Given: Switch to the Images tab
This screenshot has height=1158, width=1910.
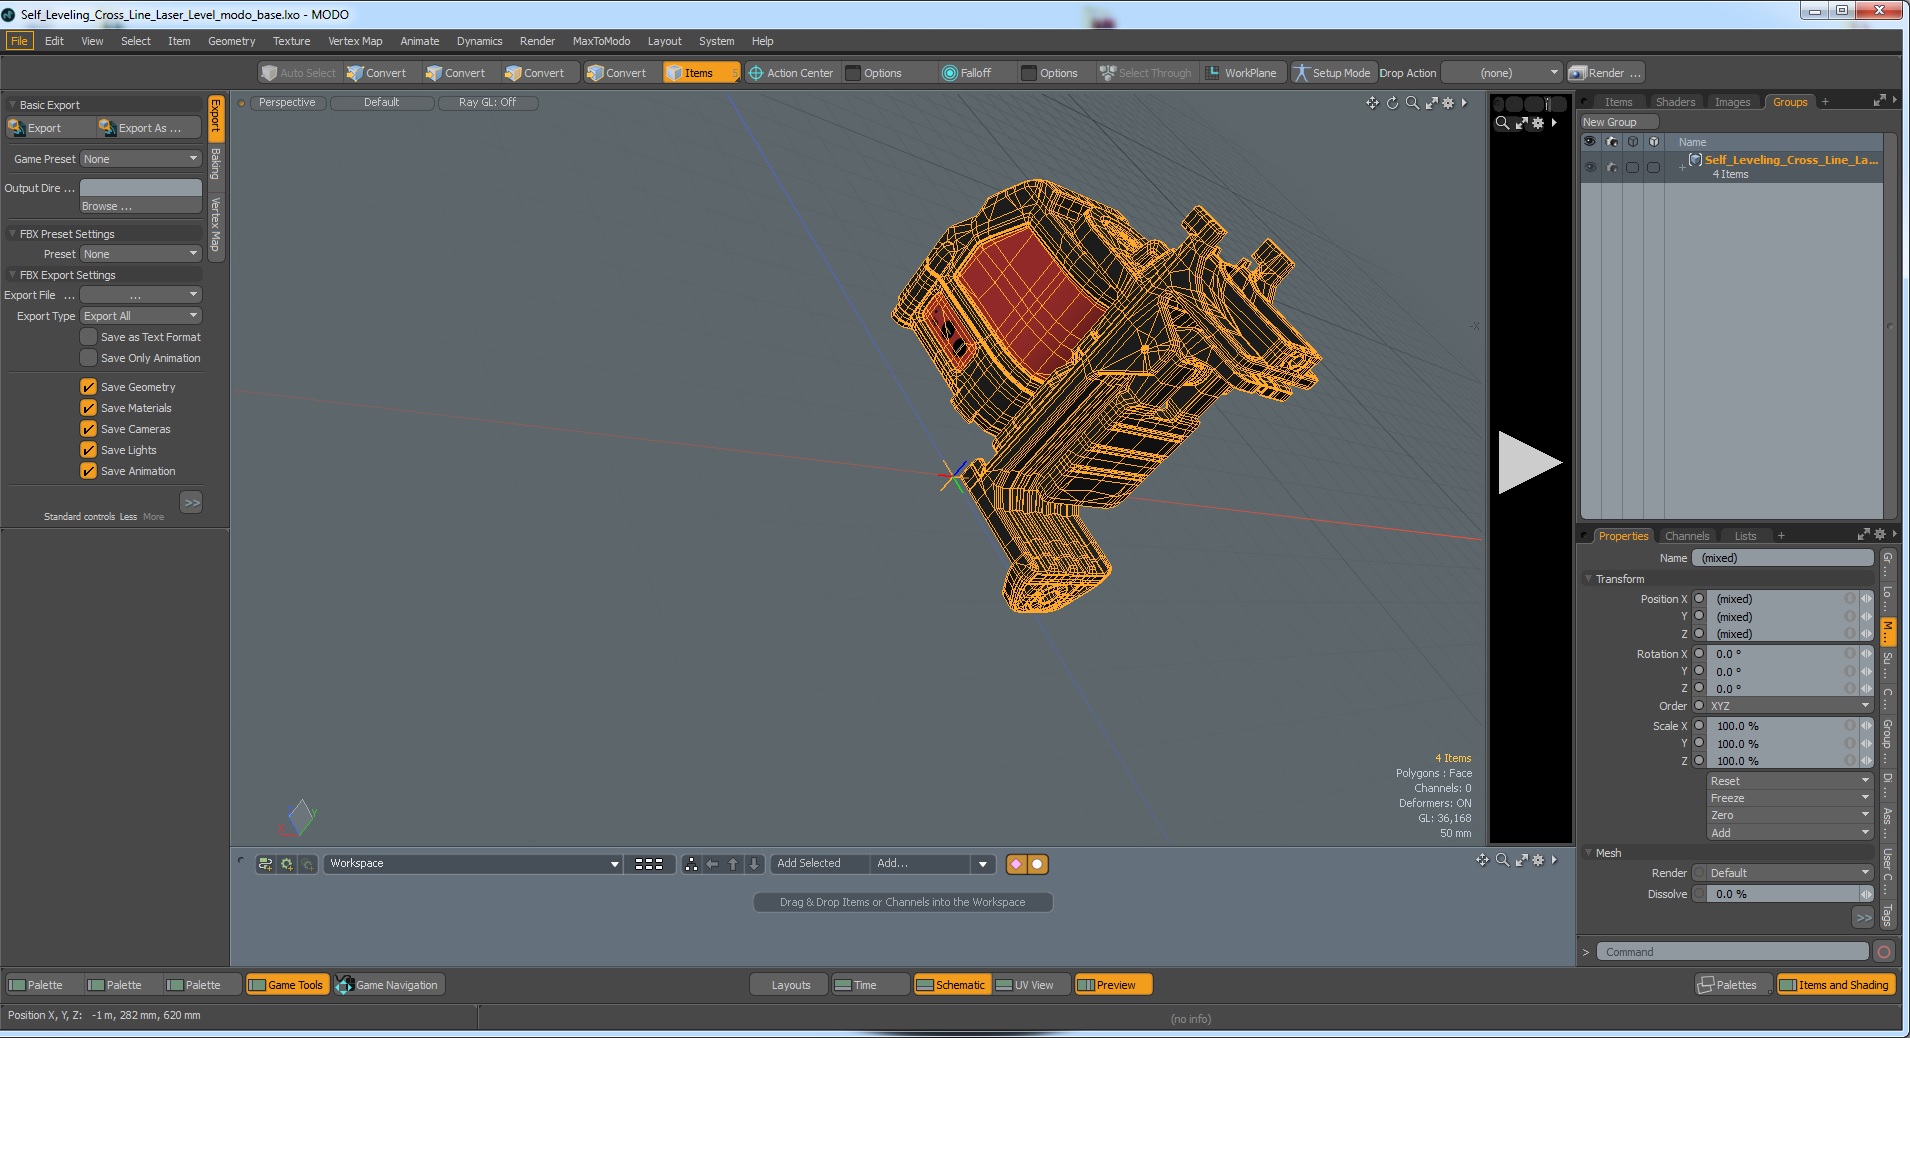Looking at the screenshot, I should tap(1732, 102).
